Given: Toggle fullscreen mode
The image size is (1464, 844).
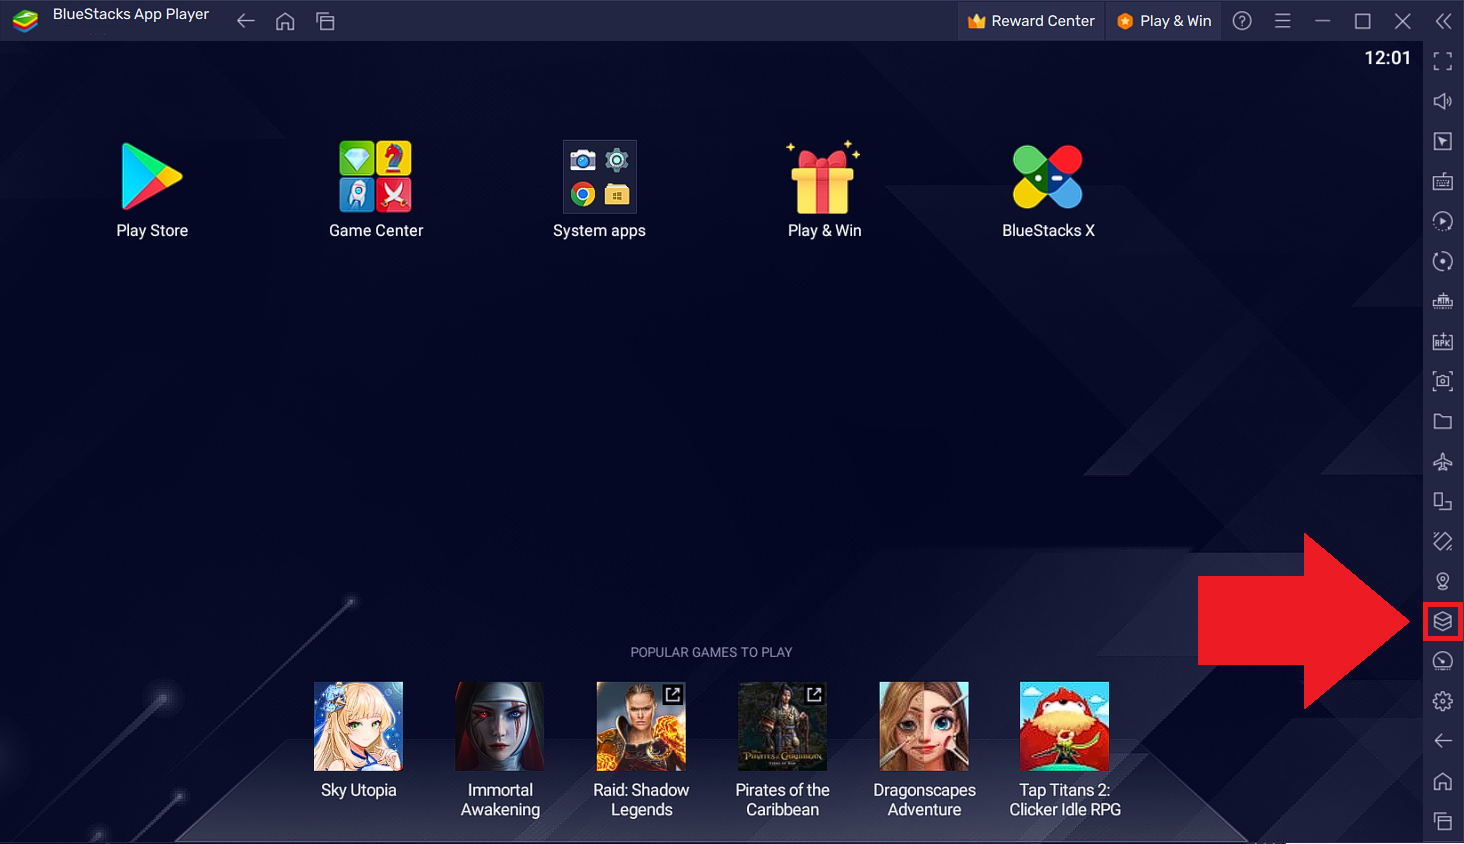Looking at the screenshot, I should coord(1442,61).
